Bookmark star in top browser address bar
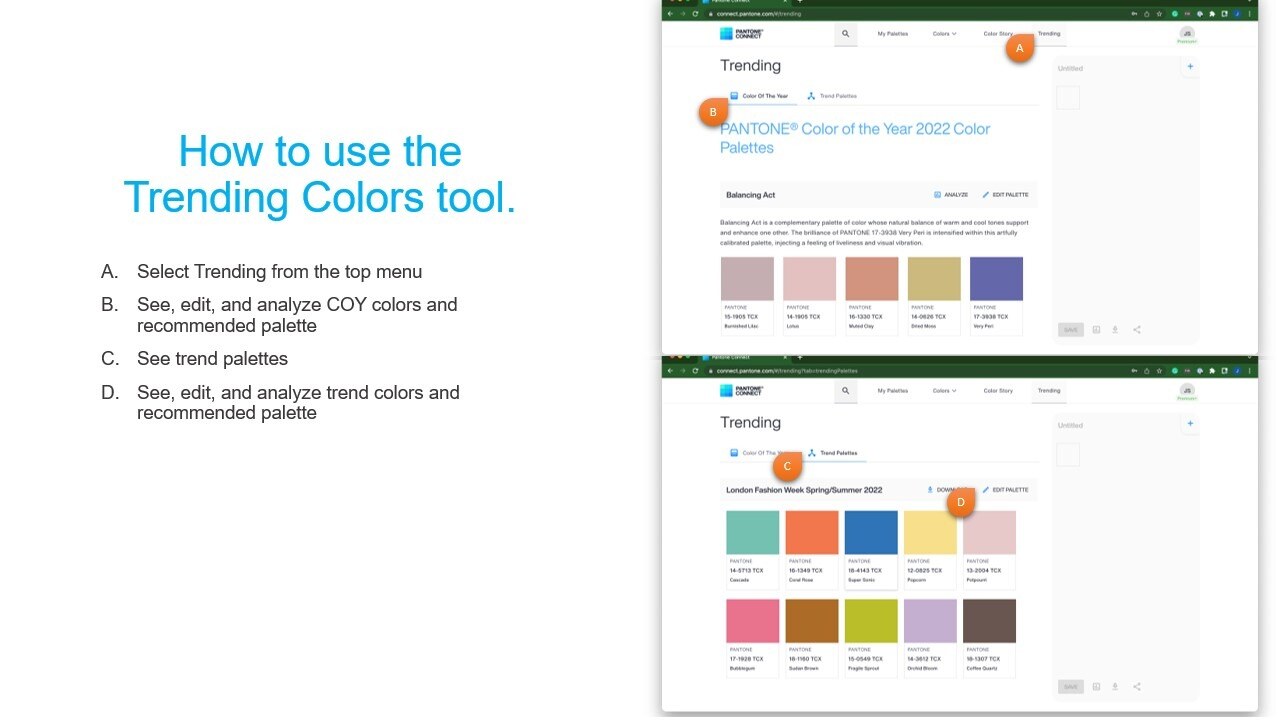Screen dimensions: 1280x720 [x=1158, y=13]
